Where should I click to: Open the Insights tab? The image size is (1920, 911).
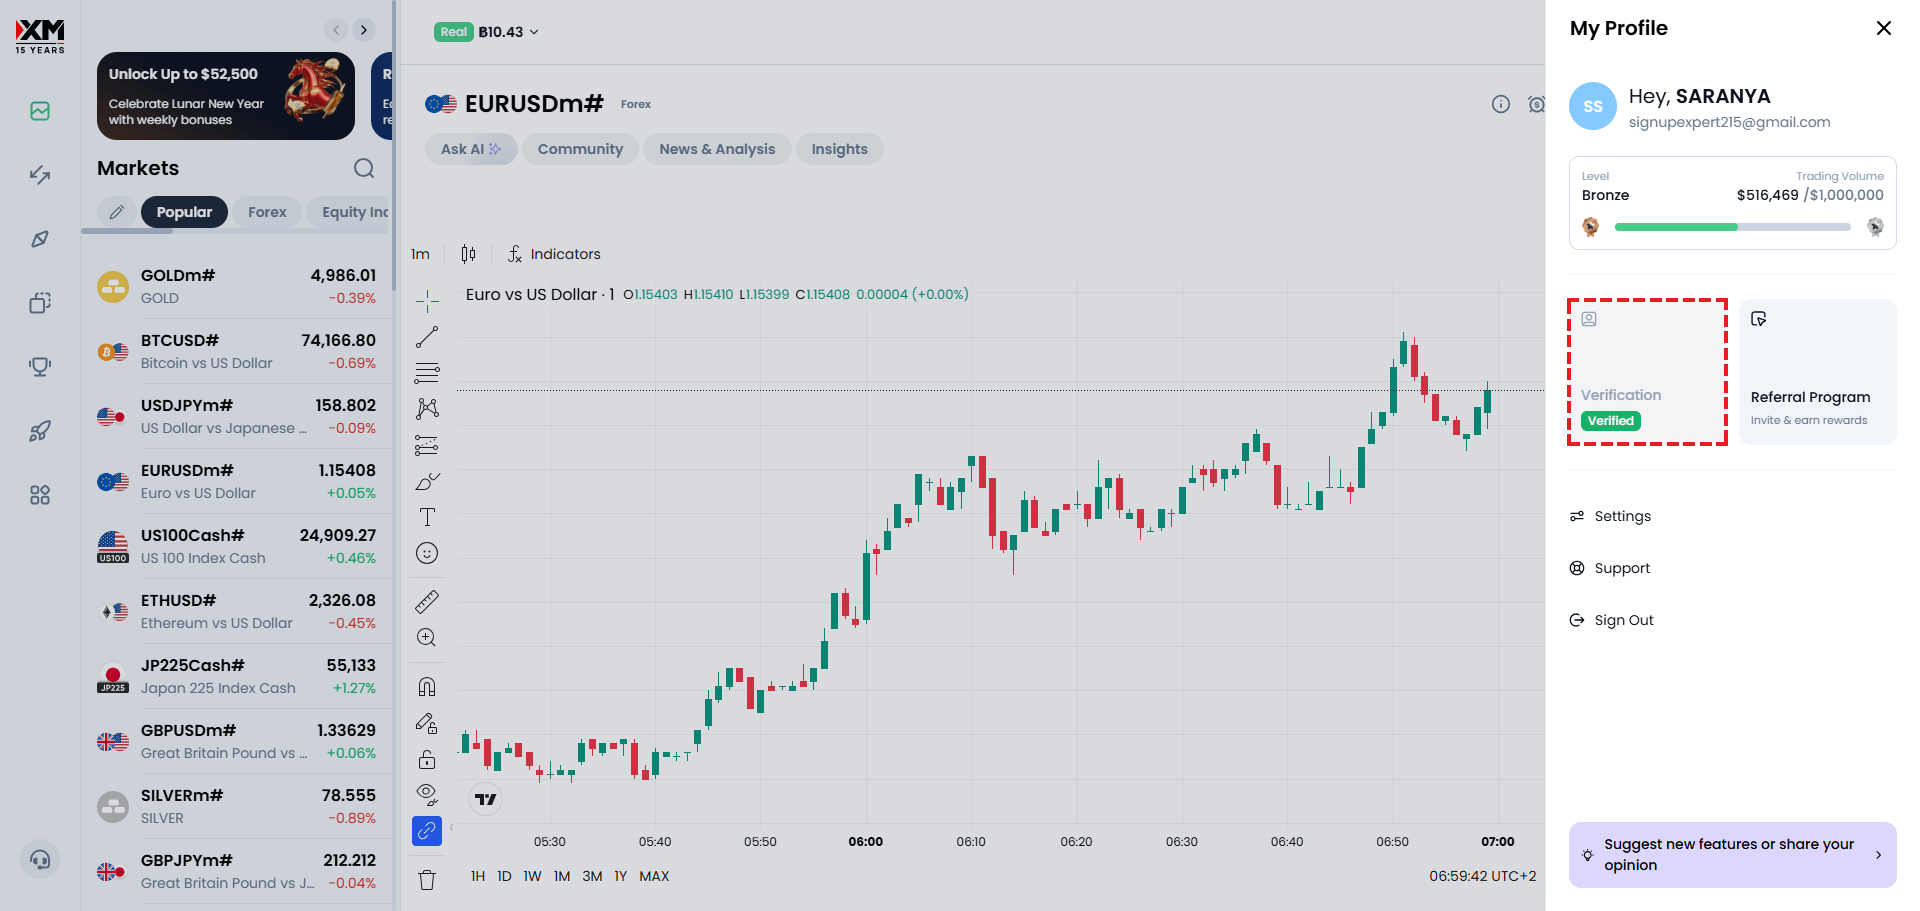tap(840, 149)
